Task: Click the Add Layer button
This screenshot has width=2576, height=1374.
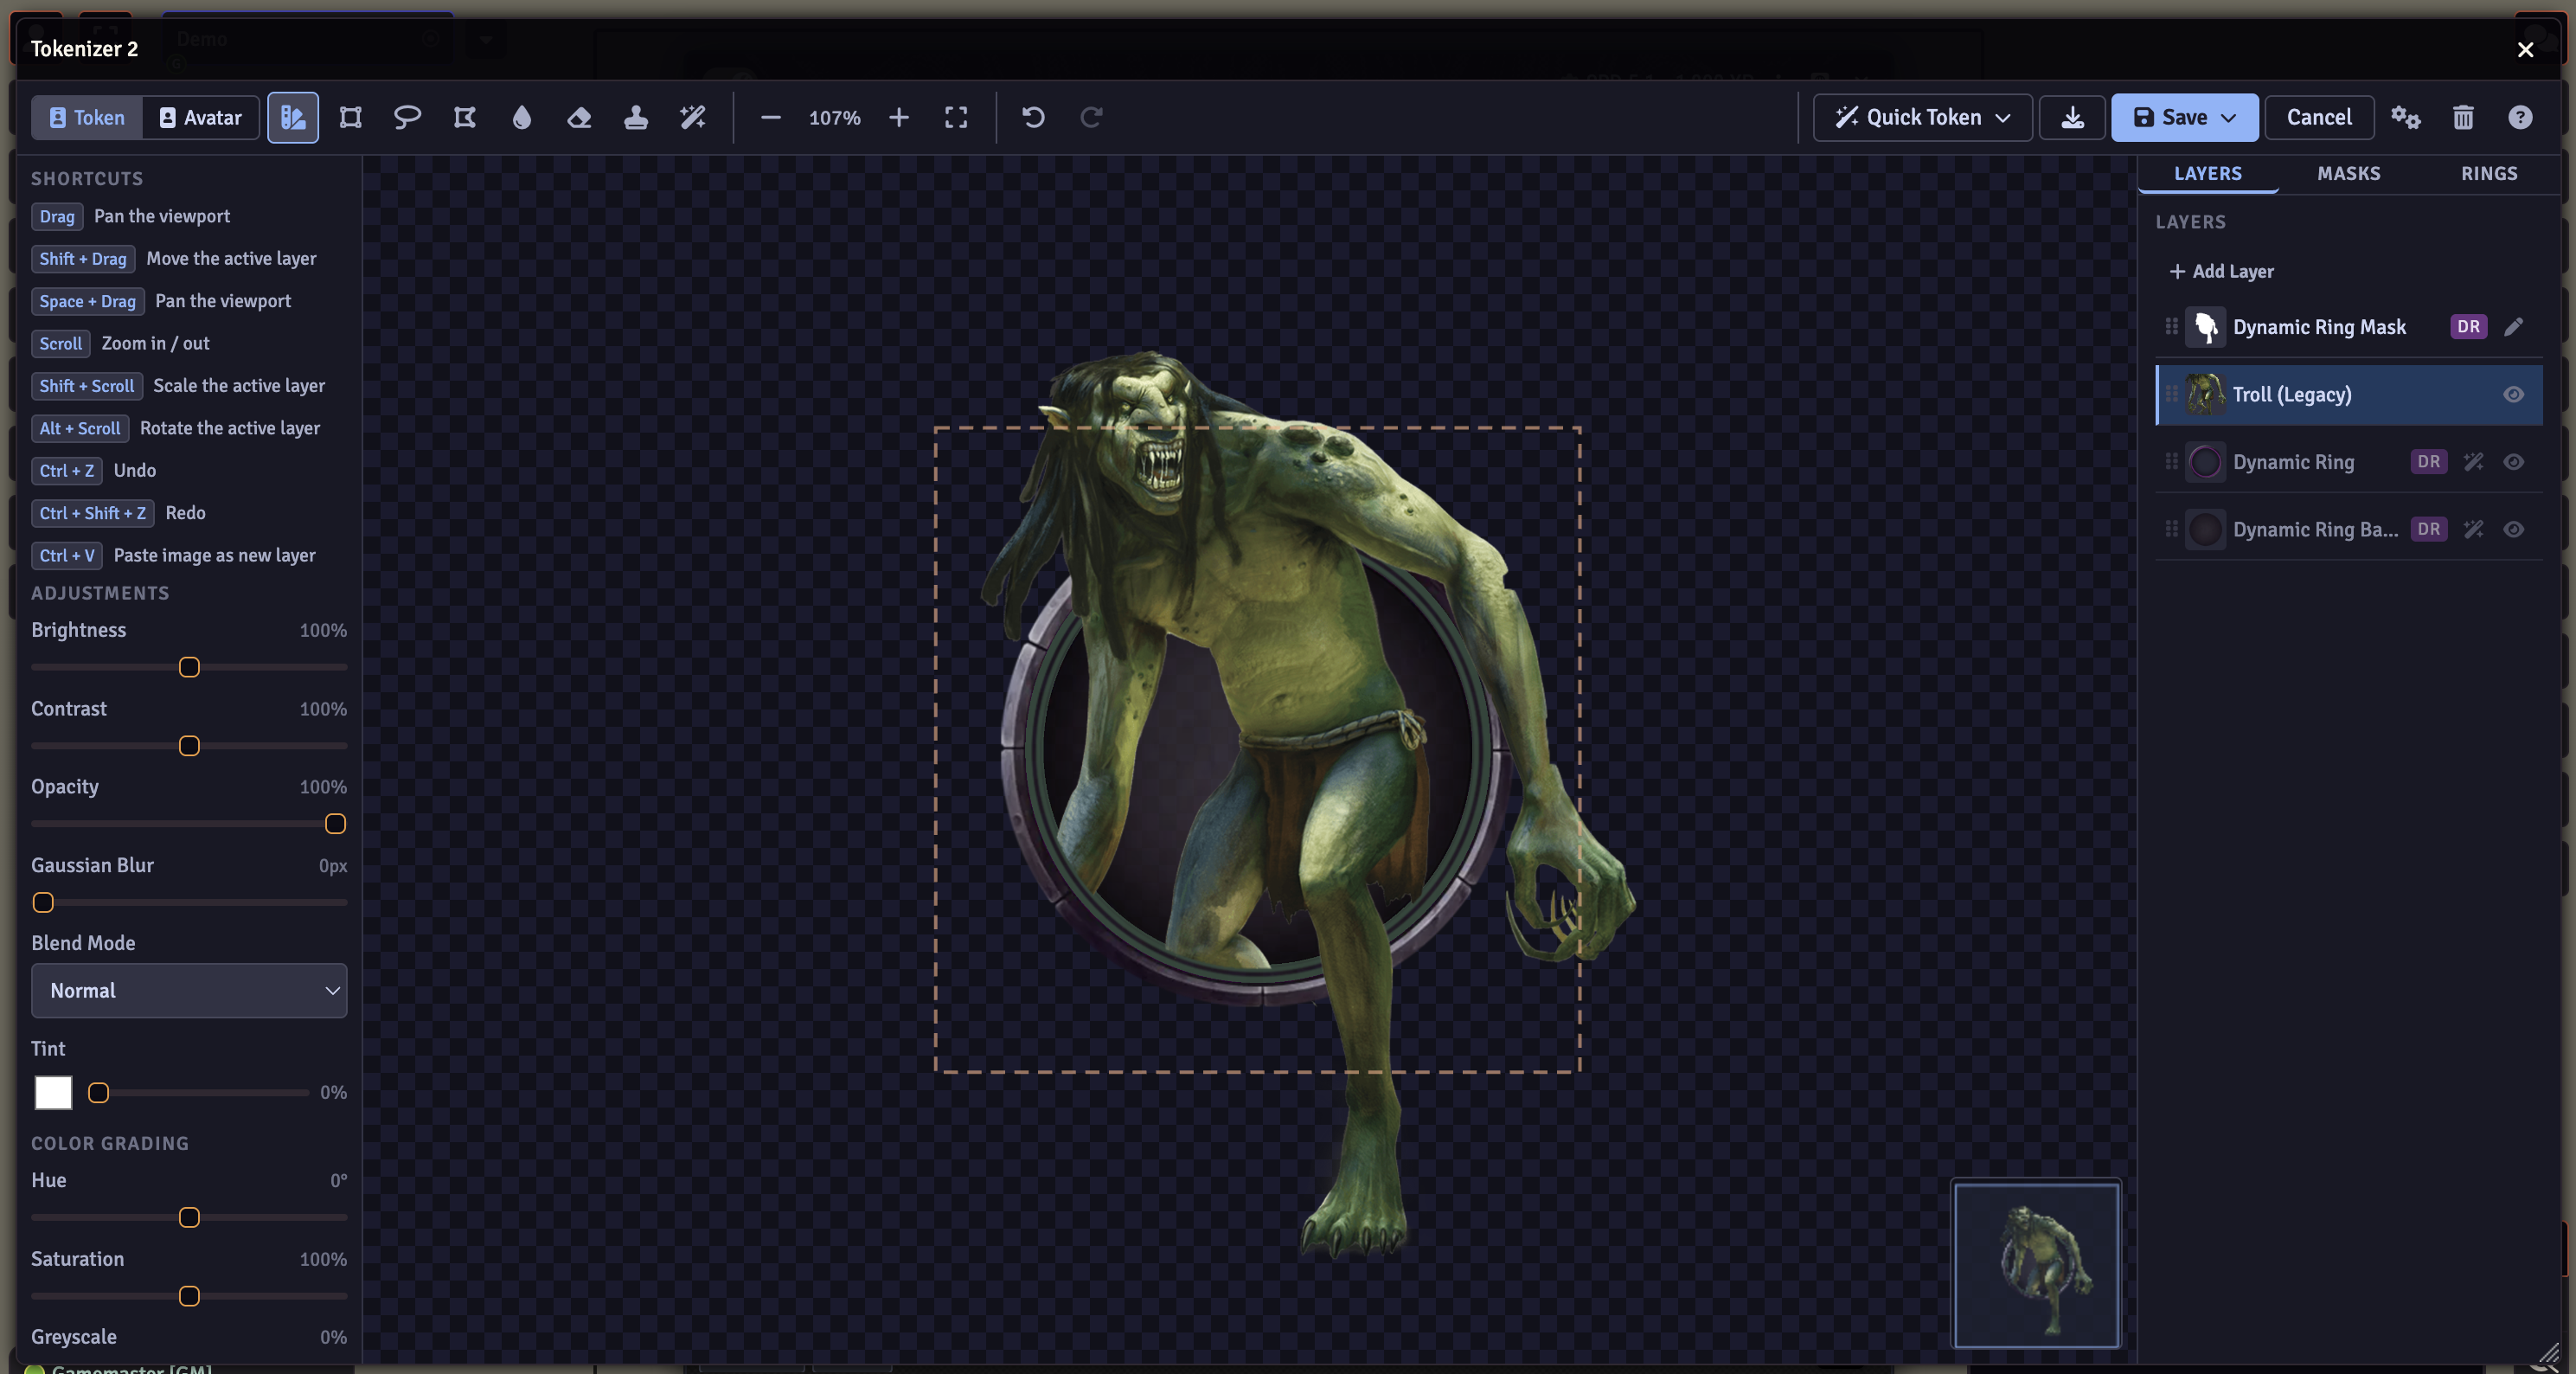Action: point(2221,272)
